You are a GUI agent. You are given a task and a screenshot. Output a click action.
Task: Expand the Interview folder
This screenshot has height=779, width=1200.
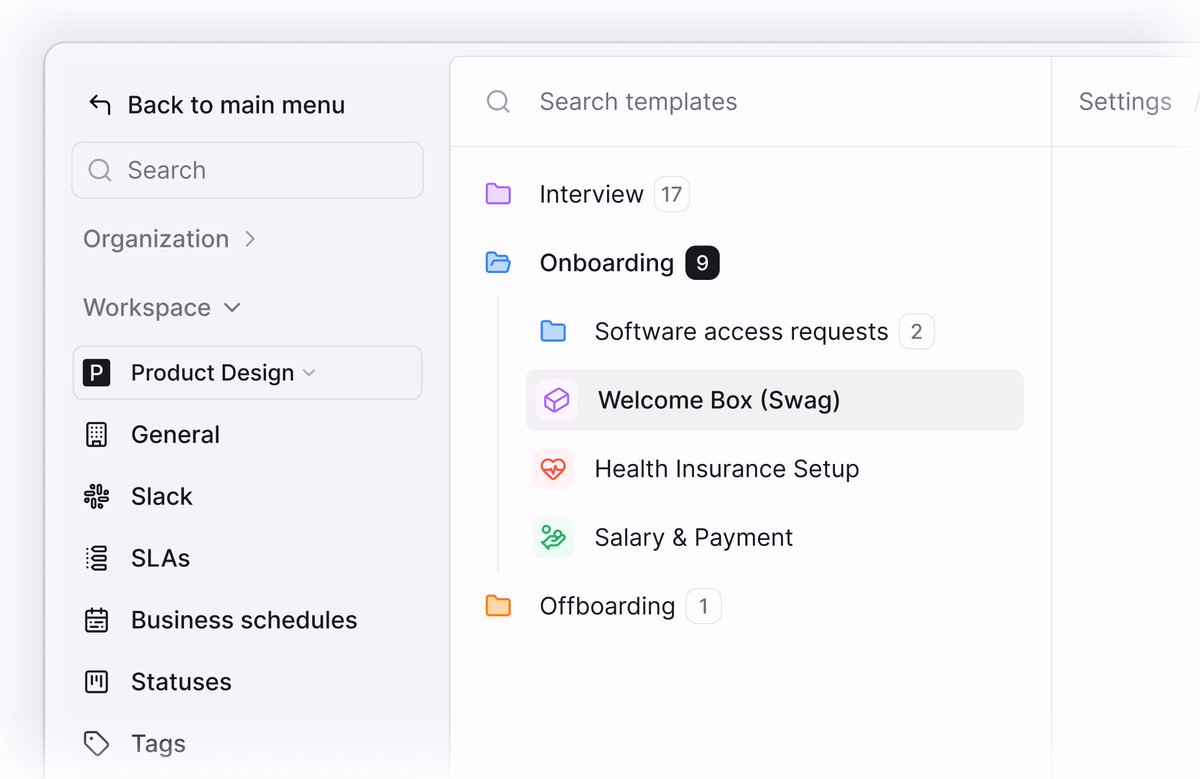tap(591, 194)
